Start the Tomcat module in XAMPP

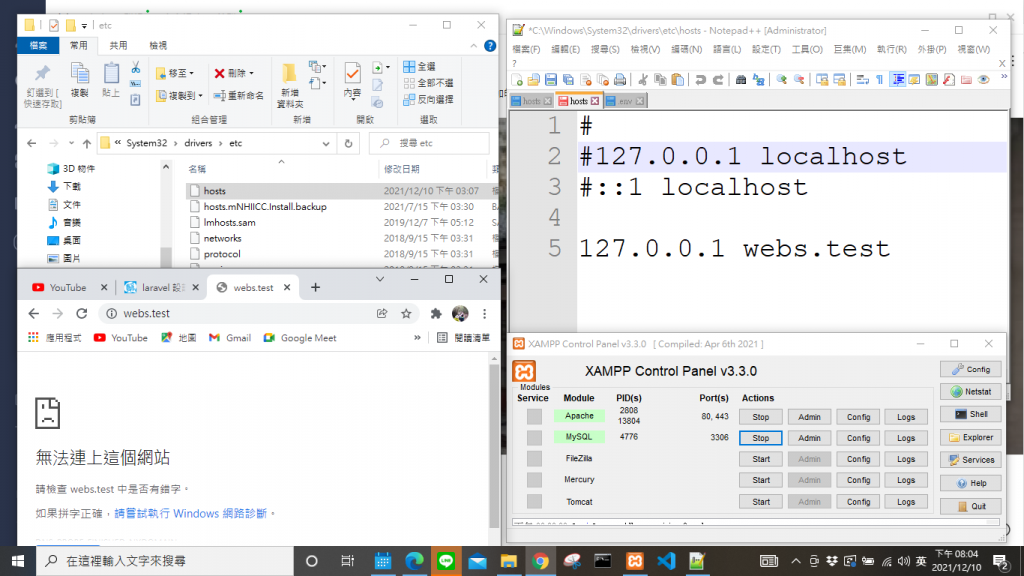pyautogui.click(x=760, y=502)
